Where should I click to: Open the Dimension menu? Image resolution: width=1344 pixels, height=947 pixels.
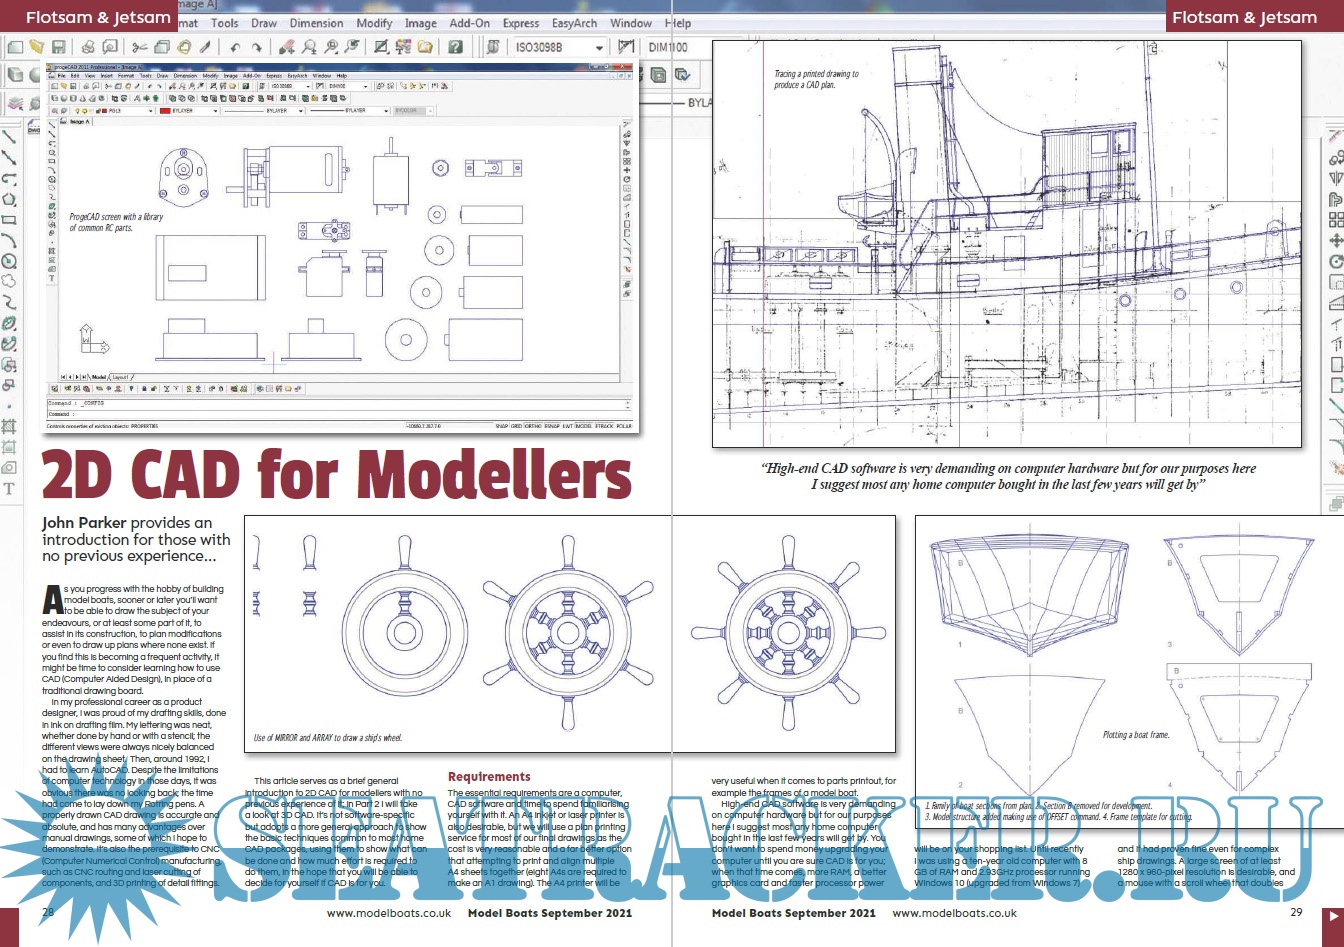coord(315,22)
